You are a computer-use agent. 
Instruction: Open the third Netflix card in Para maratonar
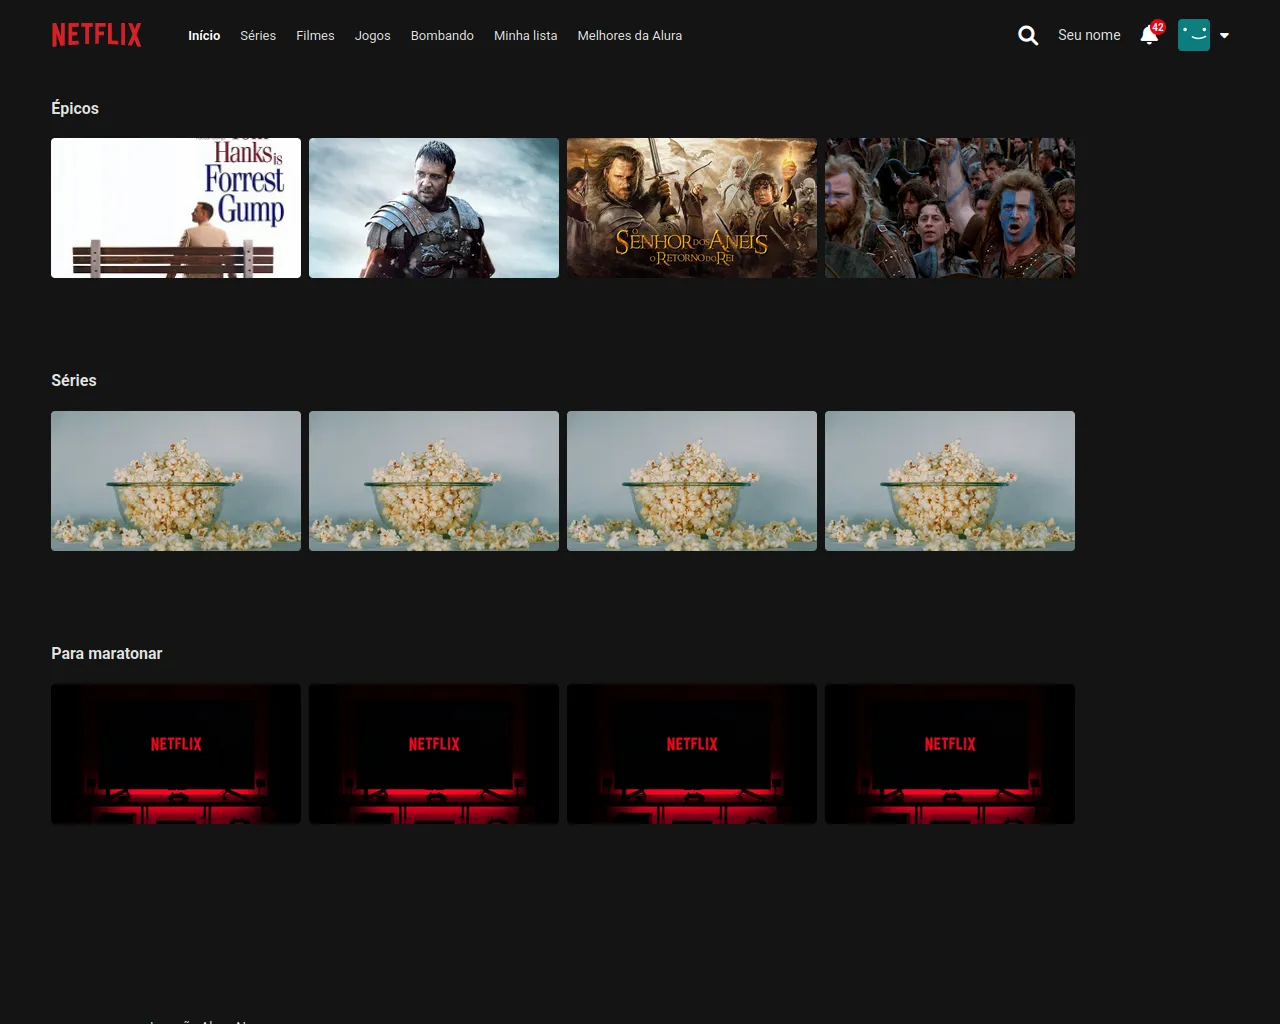click(692, 754)
